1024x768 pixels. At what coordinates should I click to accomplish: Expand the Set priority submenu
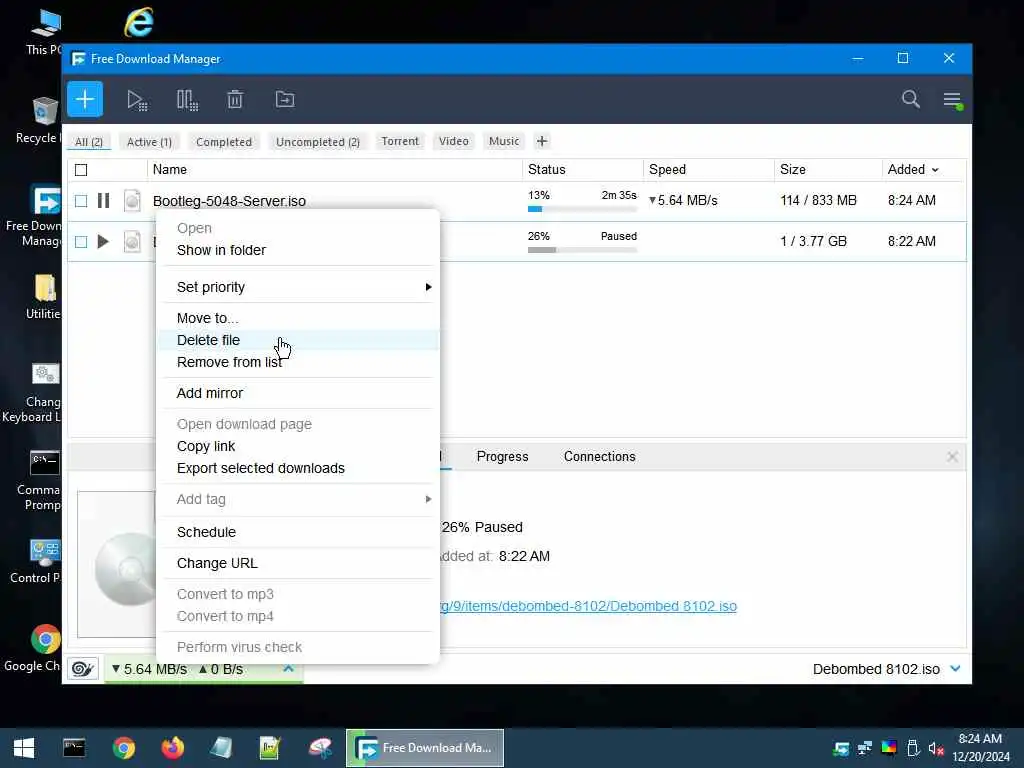[298, 287]
